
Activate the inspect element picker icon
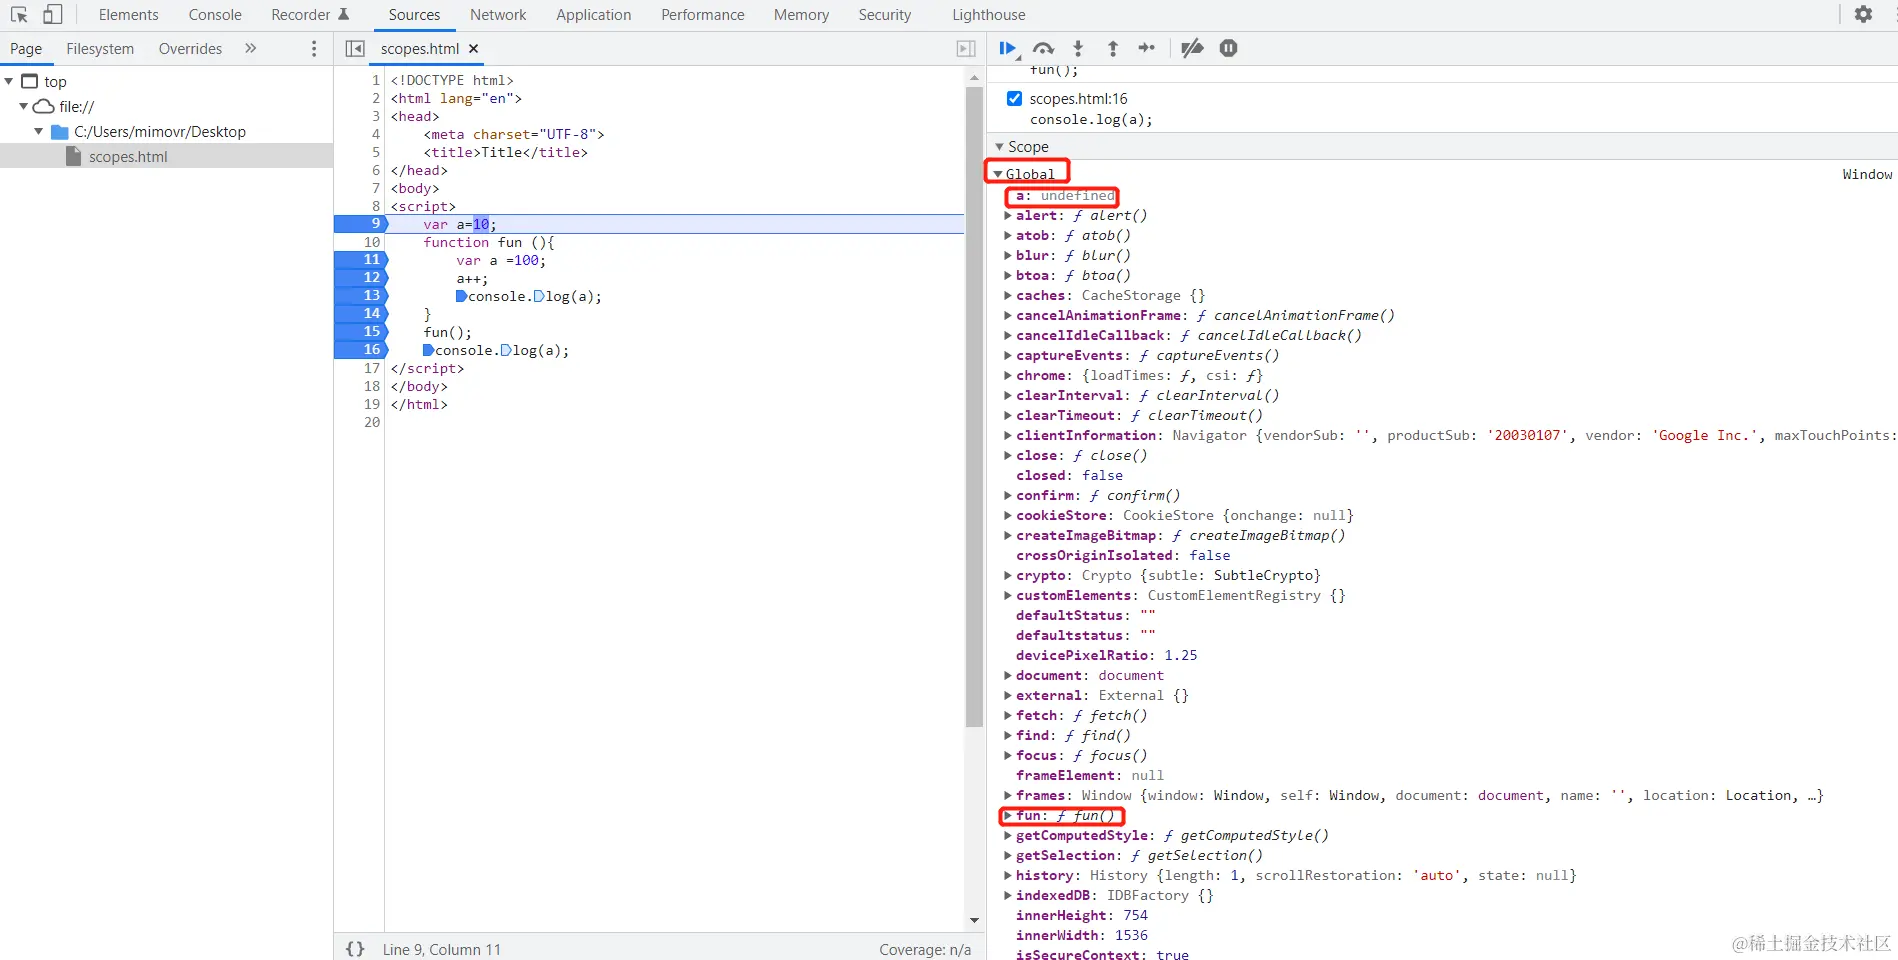[19, 14]
